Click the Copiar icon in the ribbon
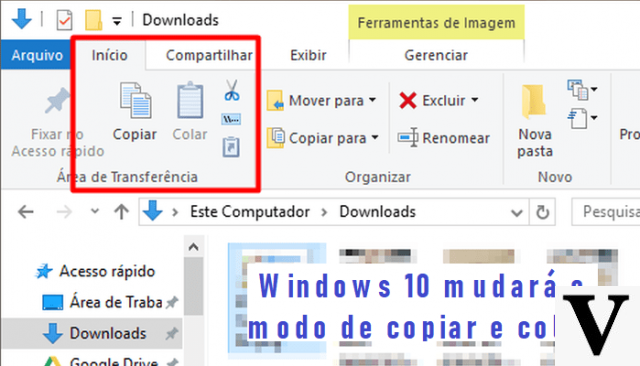Screen dimensions: 640x366 point(136,100)
